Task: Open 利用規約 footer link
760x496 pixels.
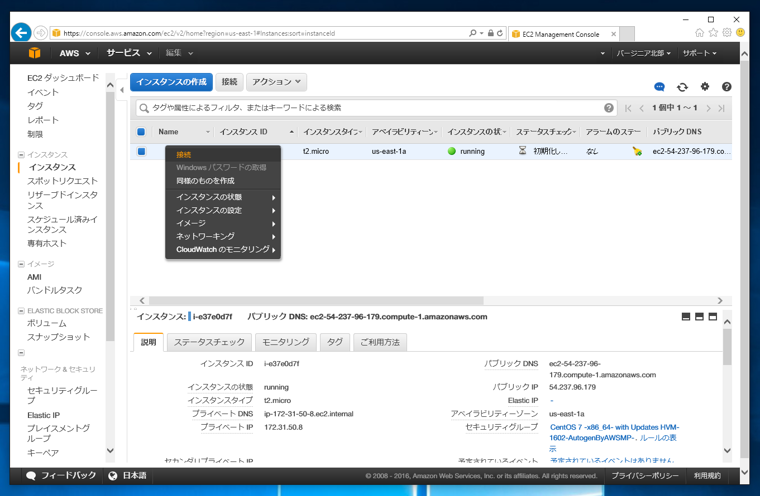Action: point(707,476)
